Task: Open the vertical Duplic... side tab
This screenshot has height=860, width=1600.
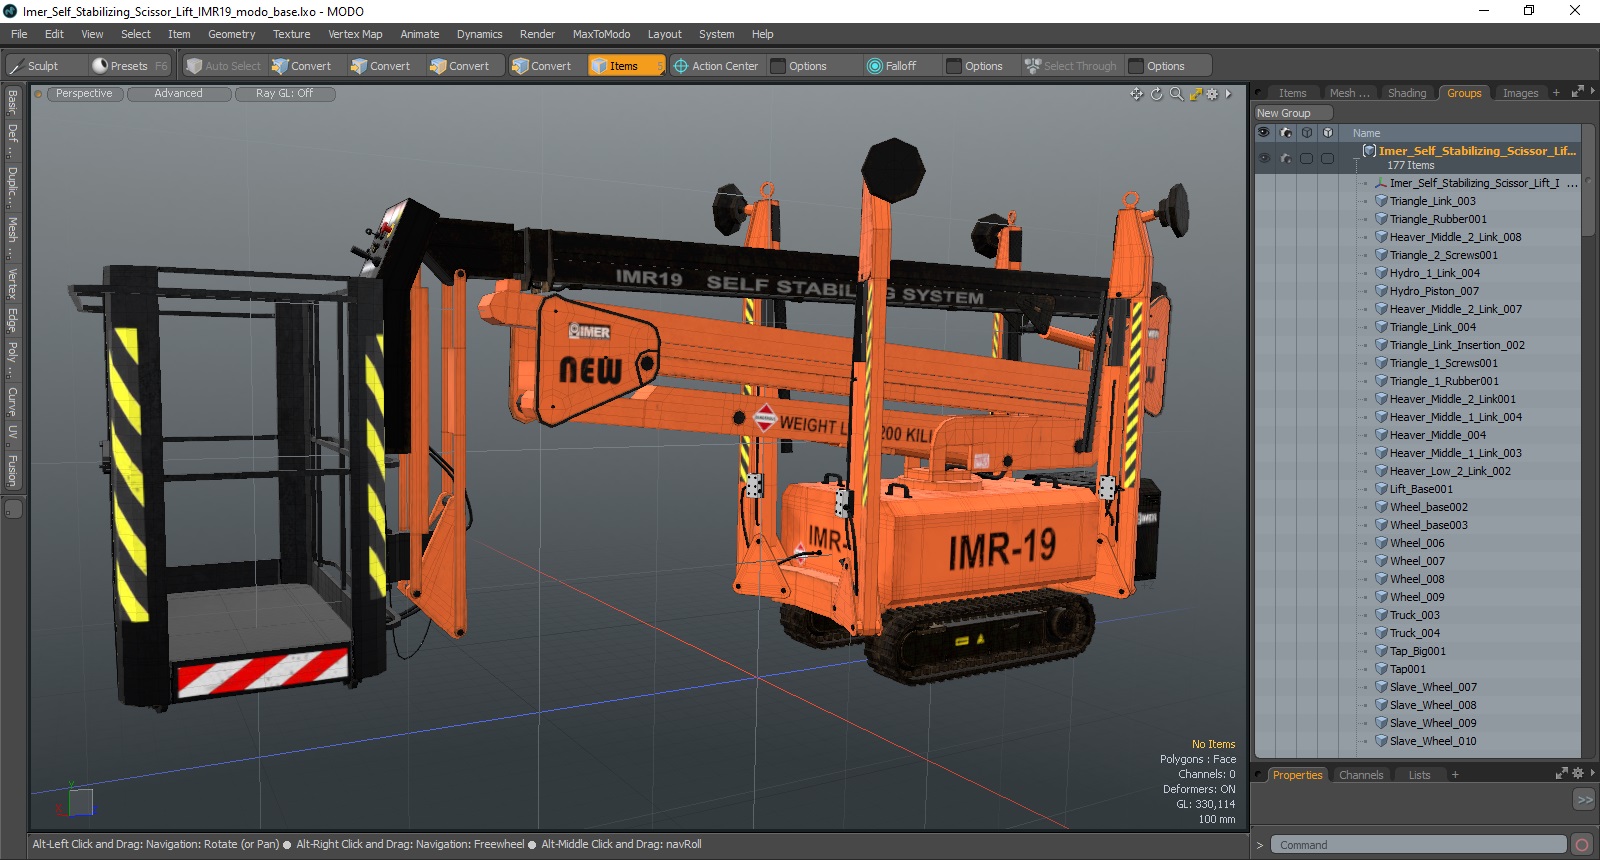Action: [x=12, y=186]
